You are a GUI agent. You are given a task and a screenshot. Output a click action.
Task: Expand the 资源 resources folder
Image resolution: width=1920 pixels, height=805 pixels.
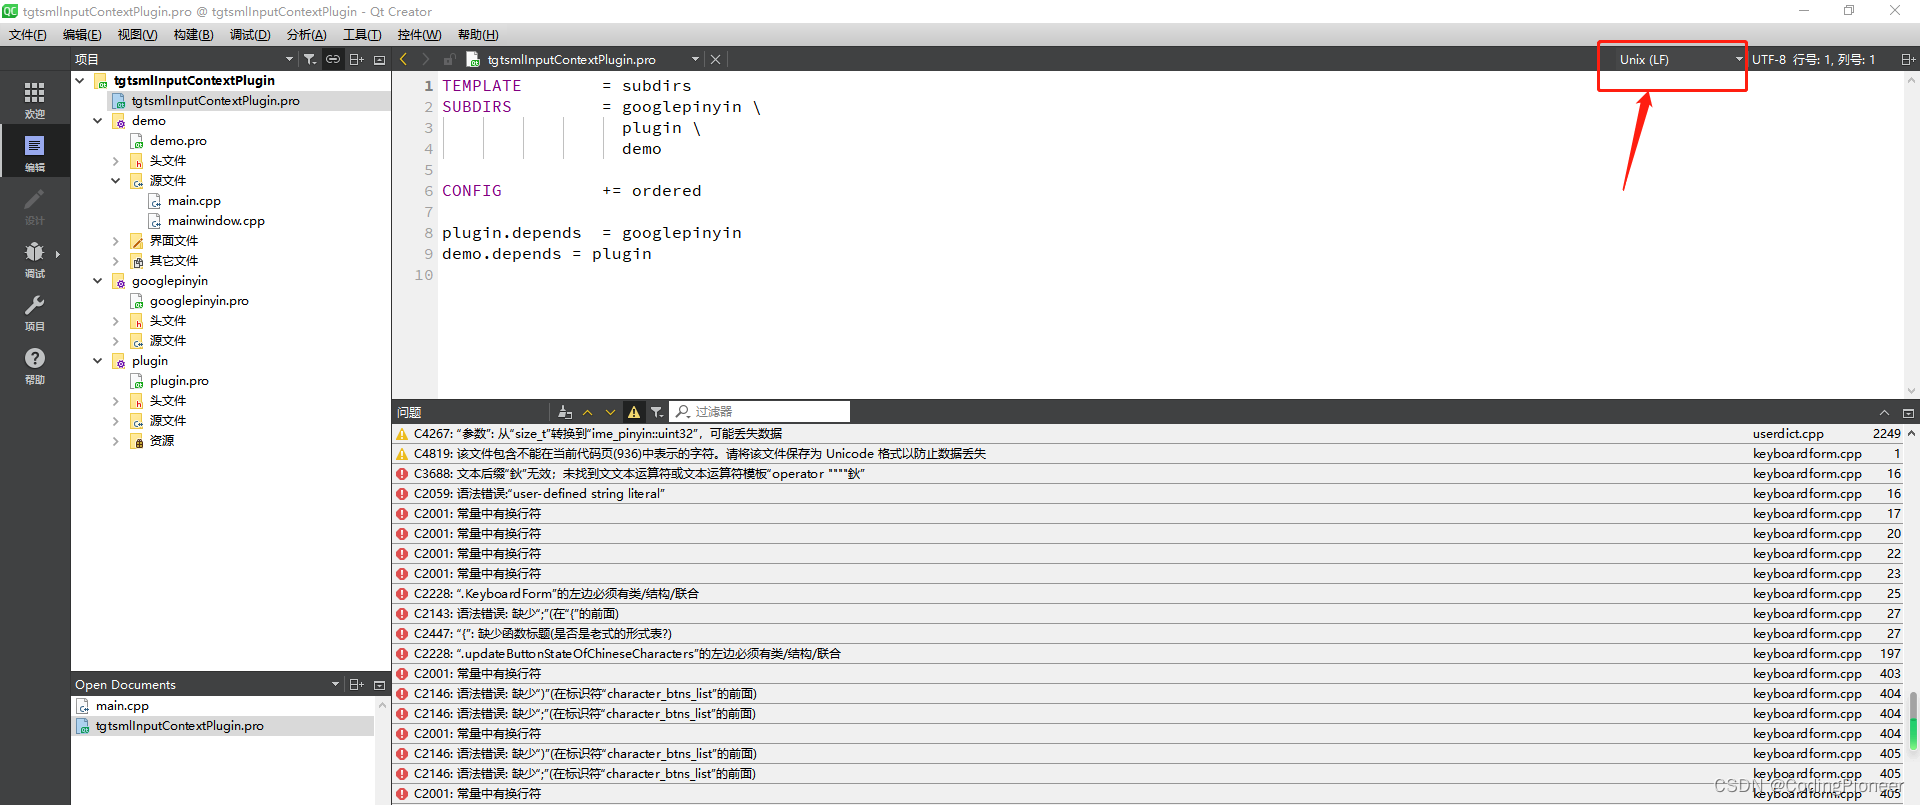click(x=116, y=441)
